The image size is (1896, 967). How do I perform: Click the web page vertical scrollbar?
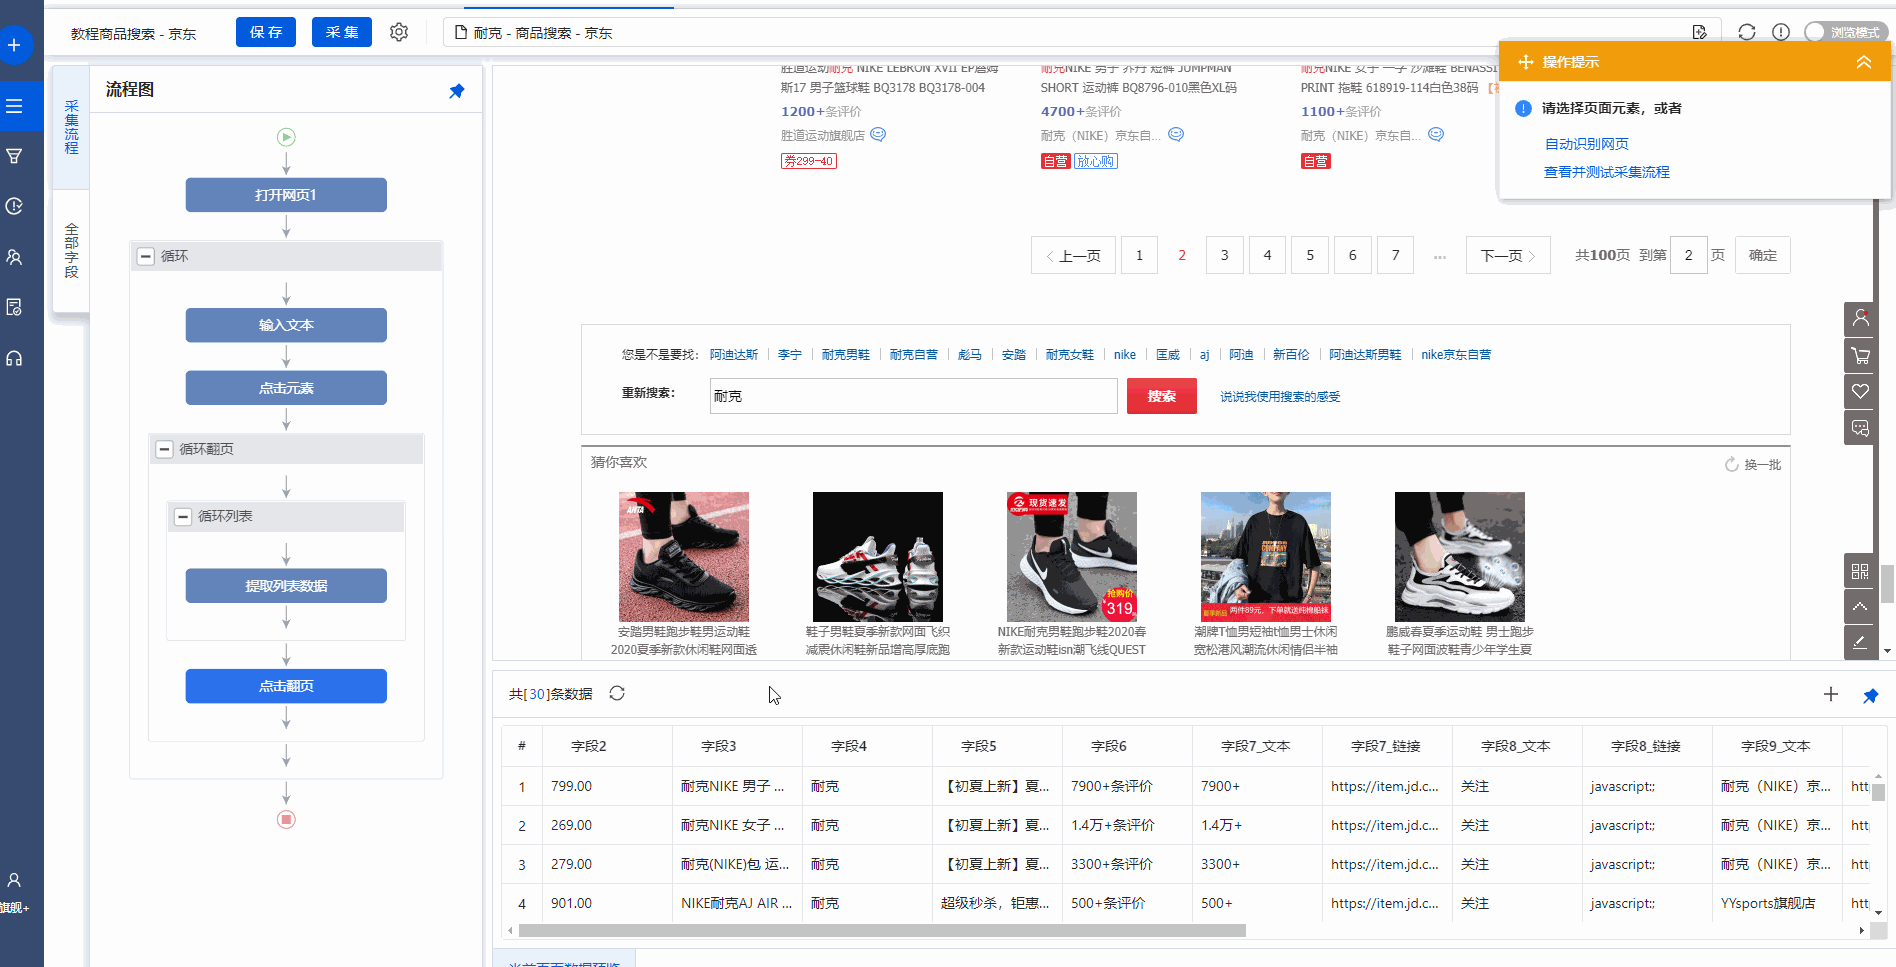1887,584
